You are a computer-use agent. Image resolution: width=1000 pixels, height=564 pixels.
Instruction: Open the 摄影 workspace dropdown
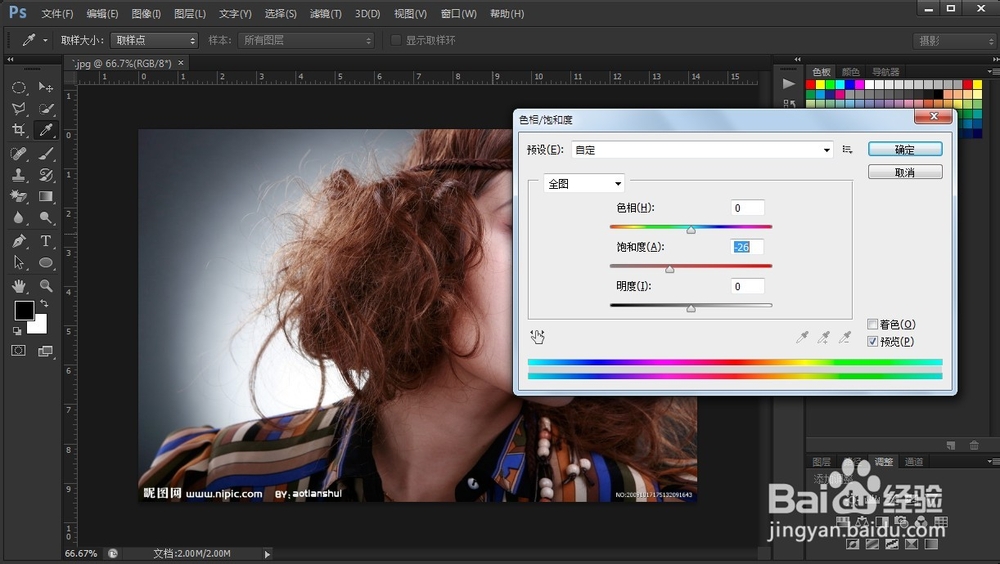click(955, 41)
